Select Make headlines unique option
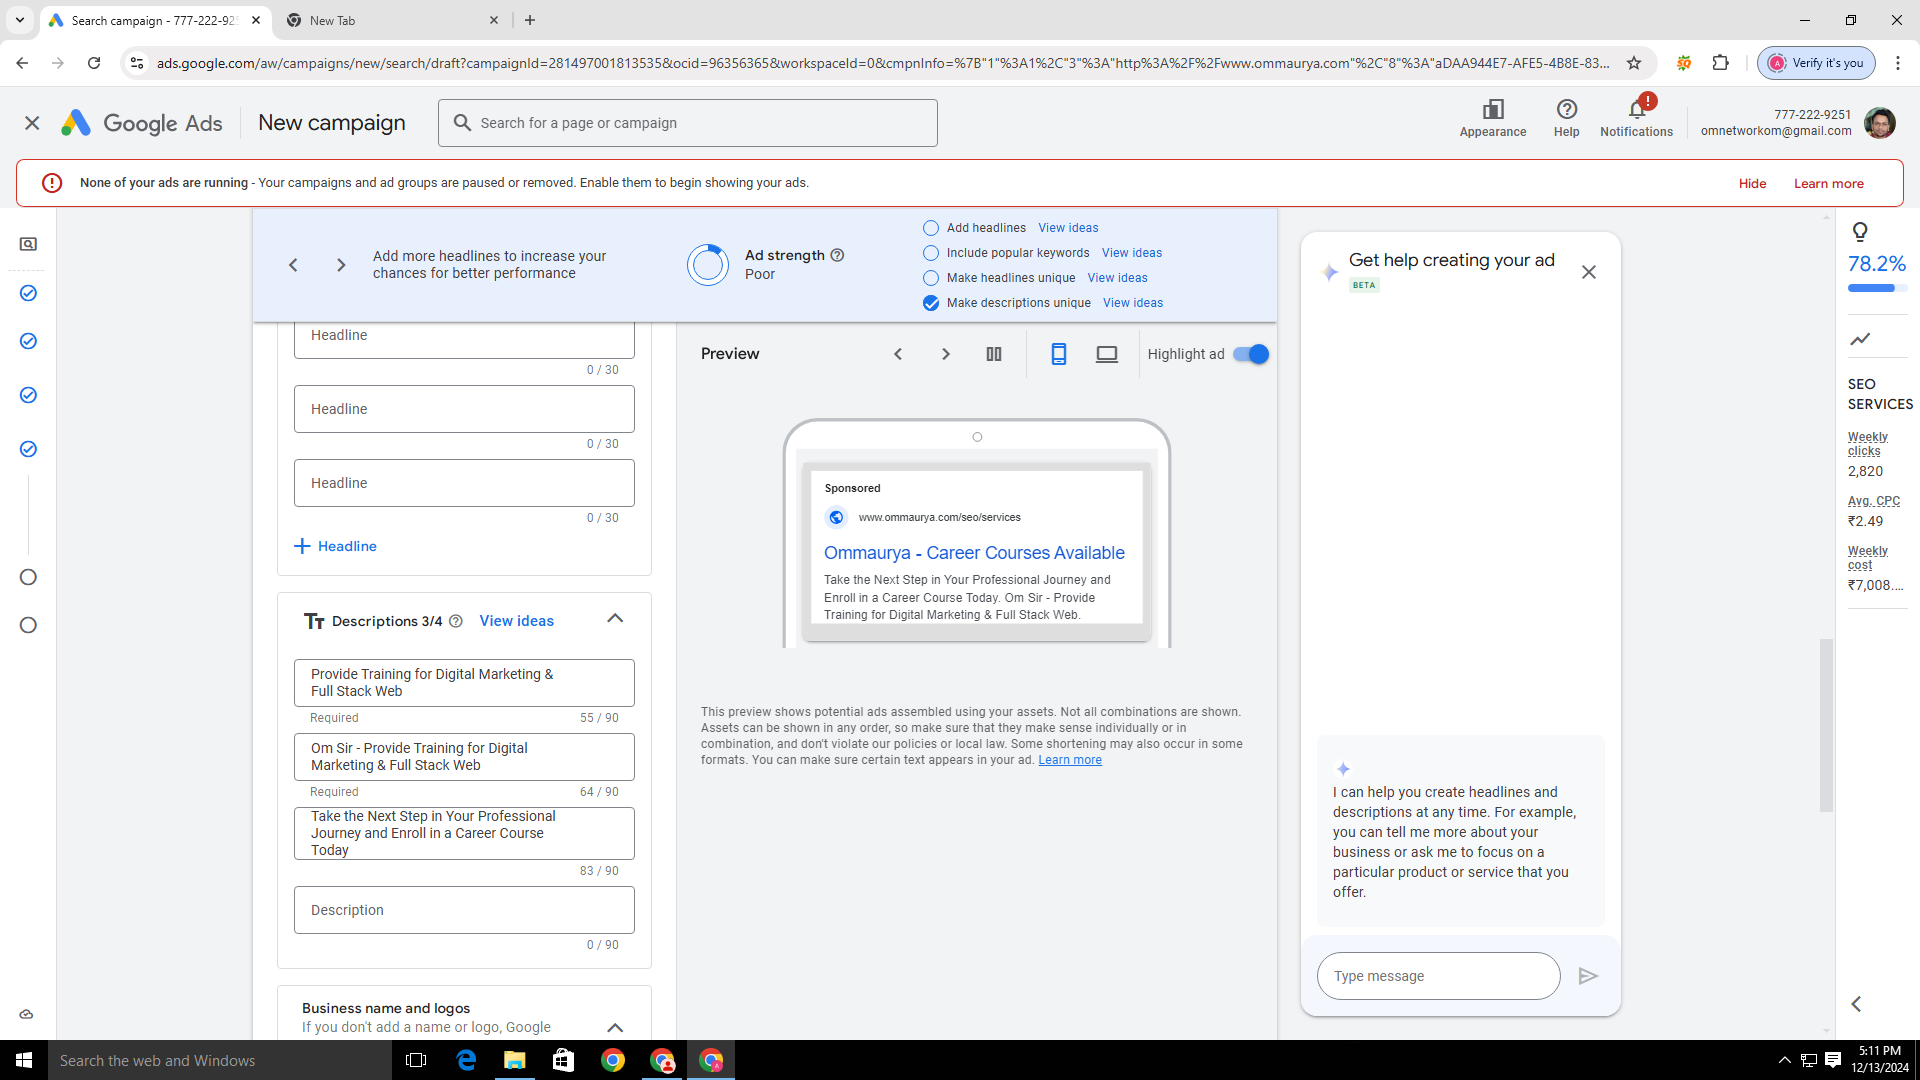This screenshot has width=1920, height=1080. [931, 278]
